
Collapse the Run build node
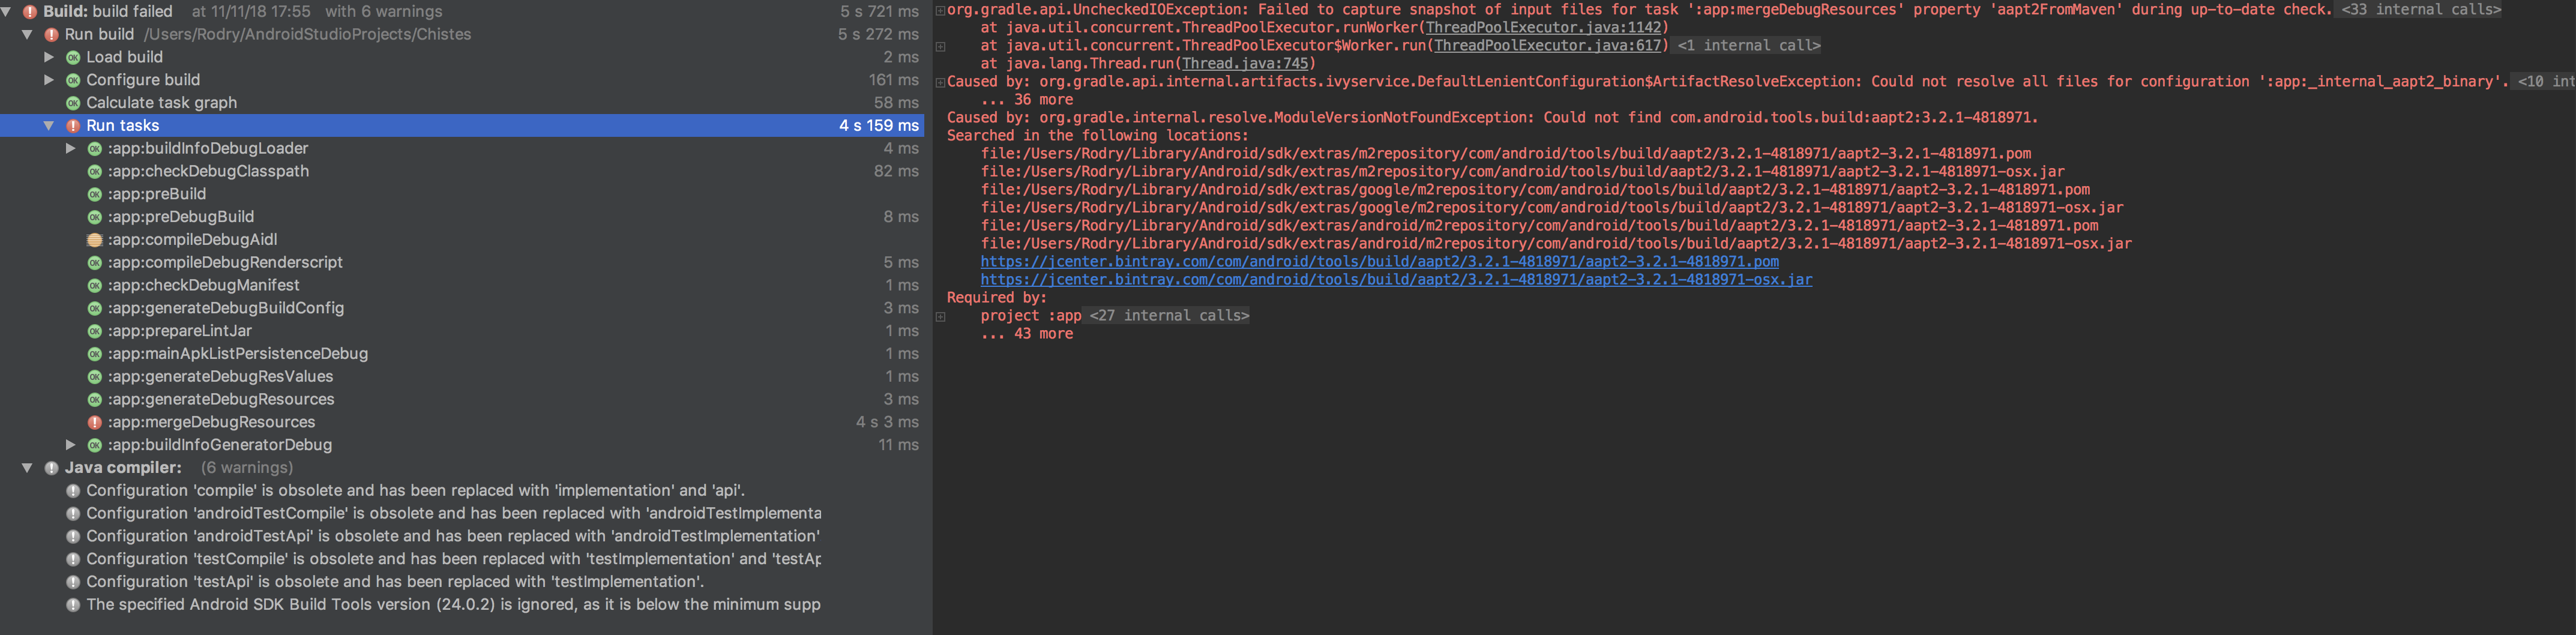coord(28,34)
